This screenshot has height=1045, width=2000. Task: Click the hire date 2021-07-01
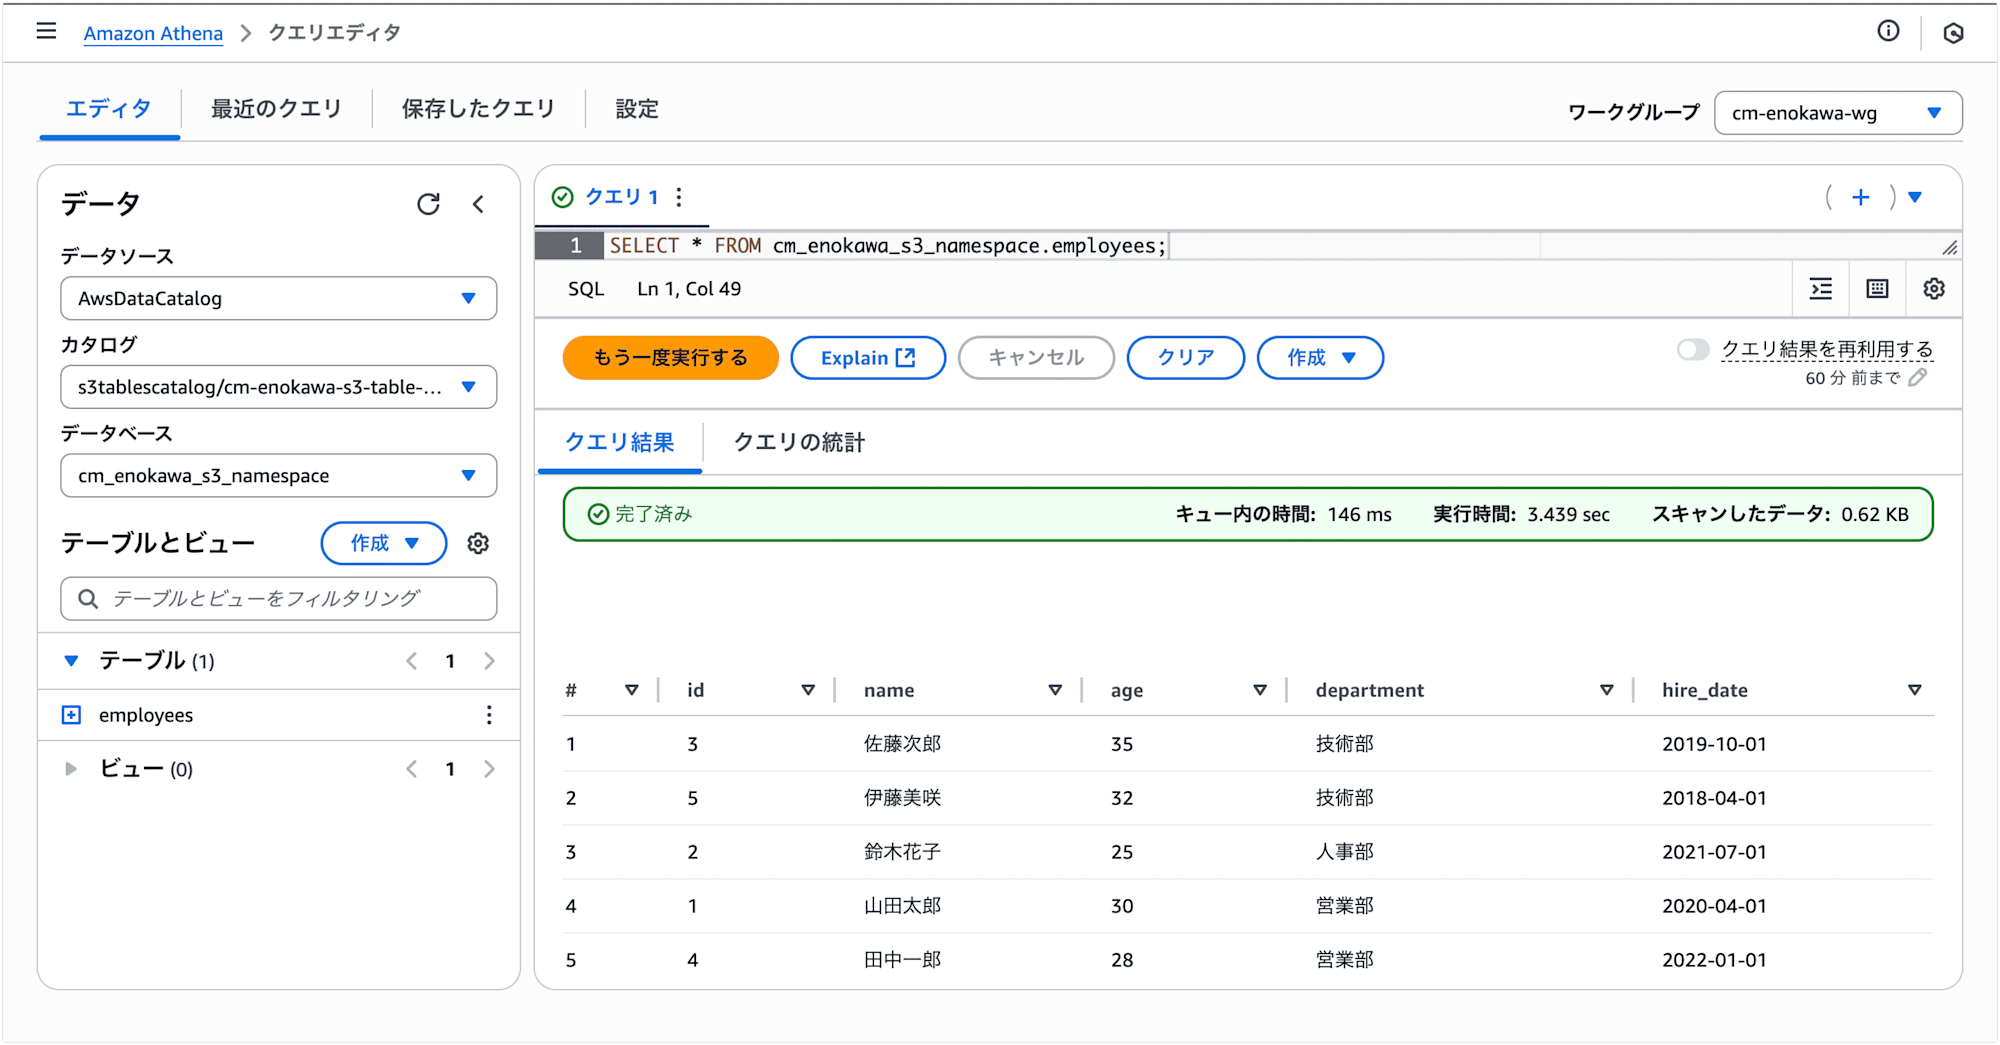[x=1714, y=852]
